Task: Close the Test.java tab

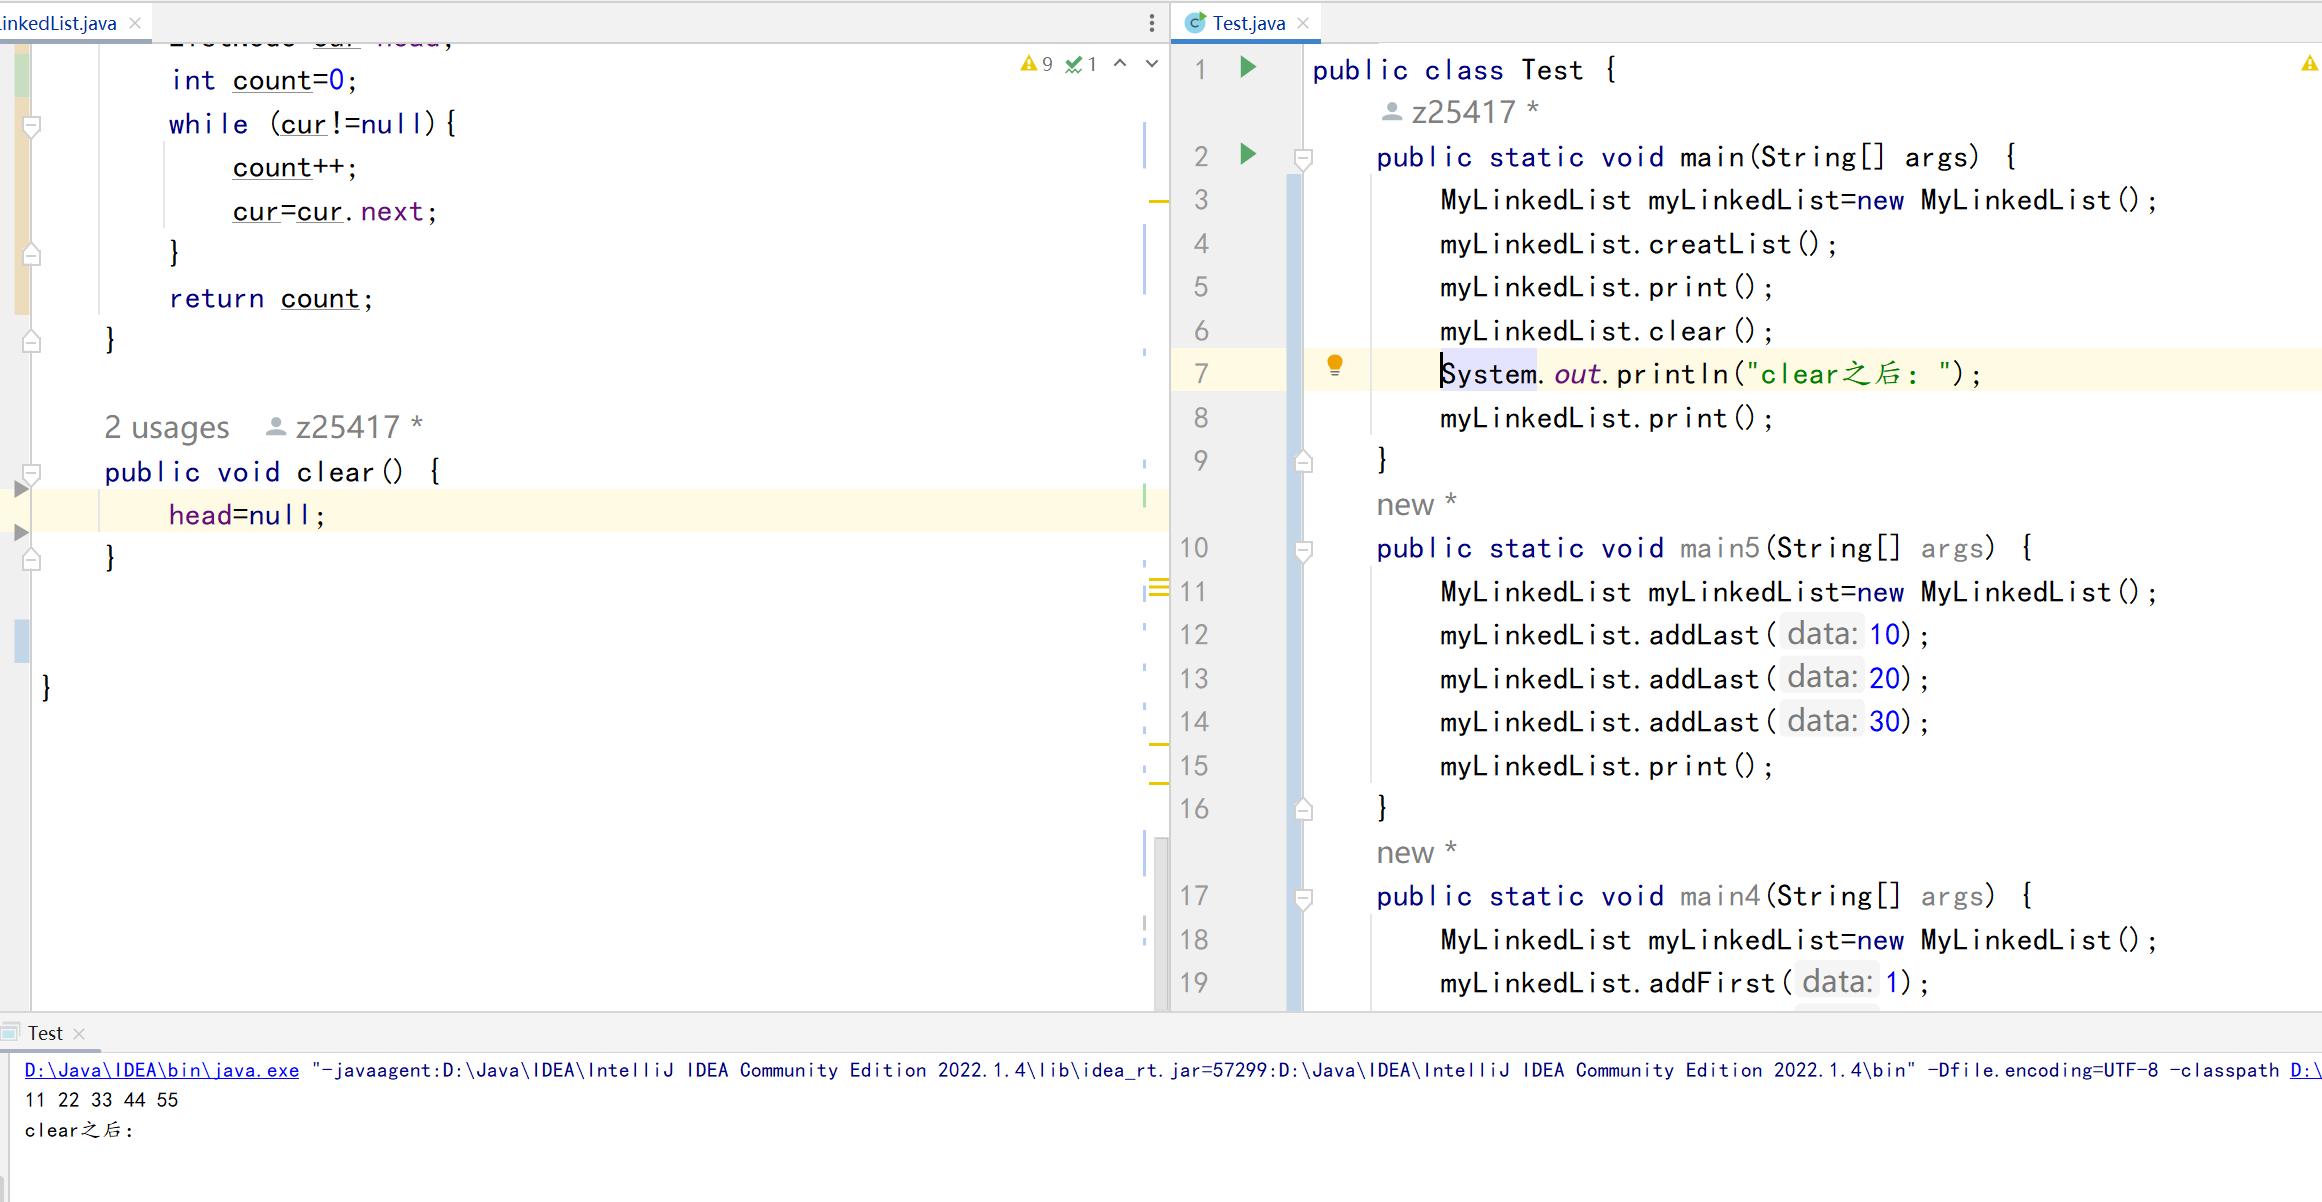Action: 1303,23
